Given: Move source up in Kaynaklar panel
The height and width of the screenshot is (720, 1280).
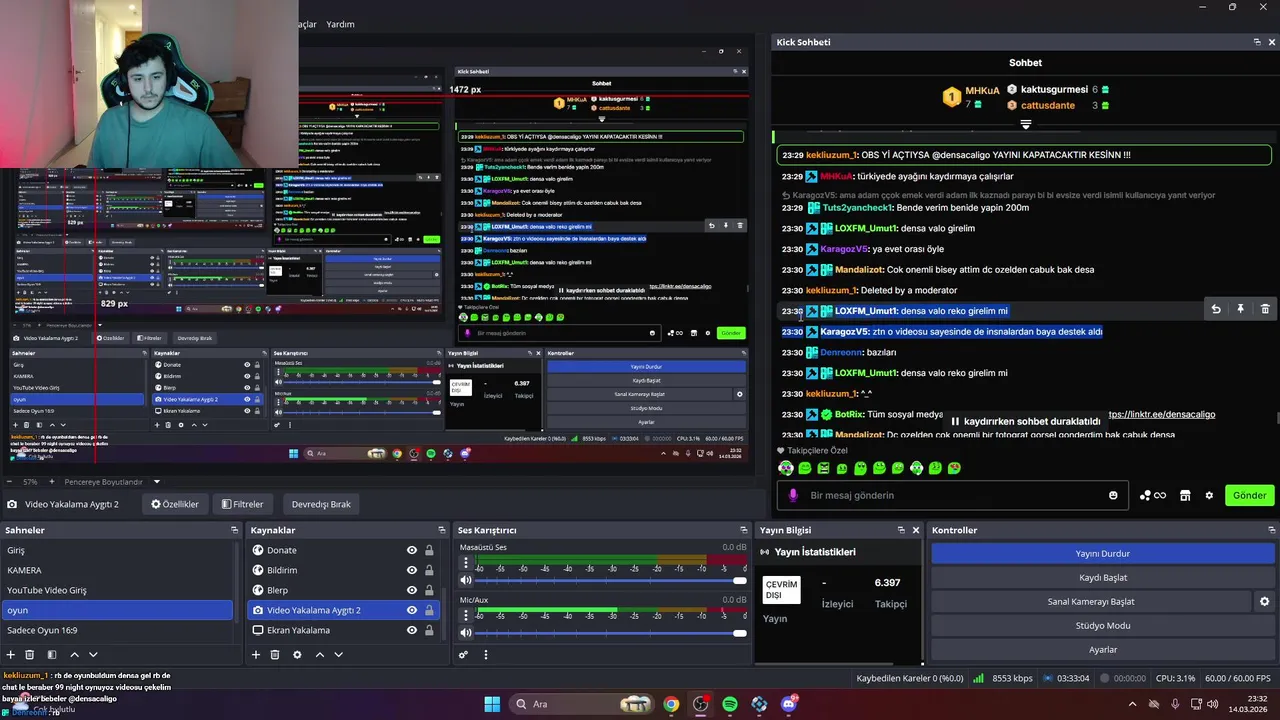Looking at the screenshot, I should 320,655.
